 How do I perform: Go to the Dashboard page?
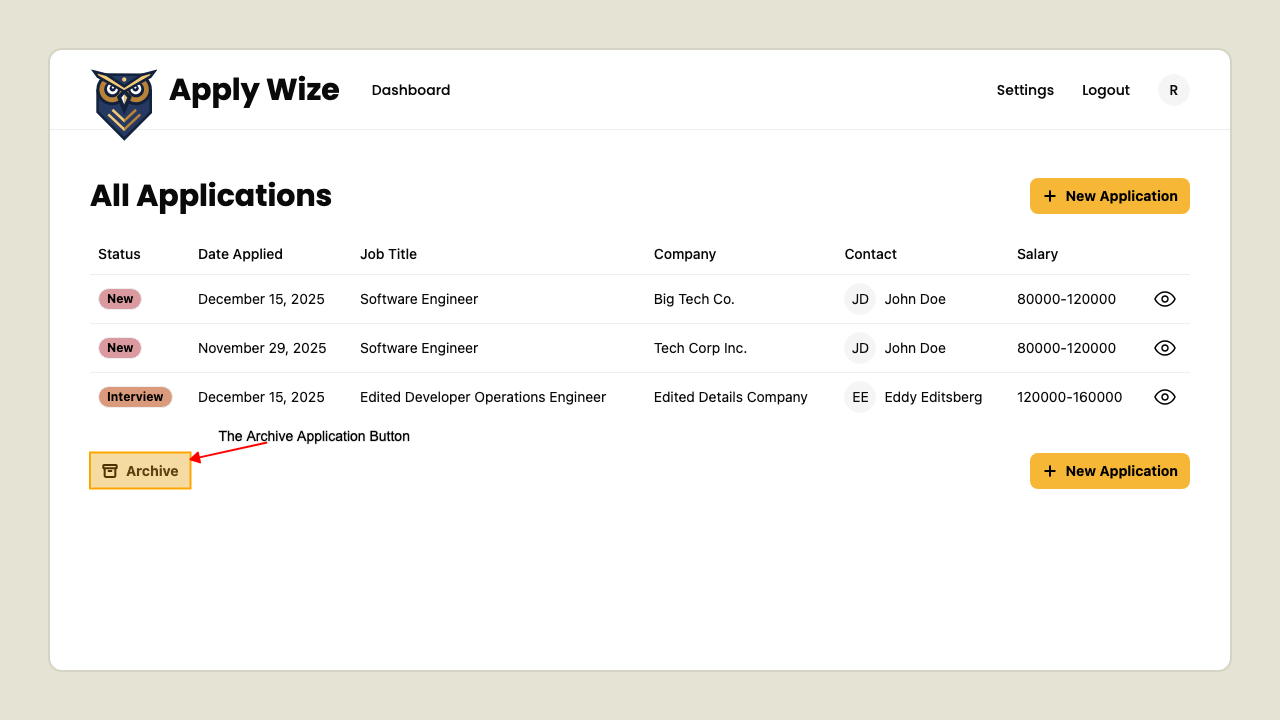411,90
